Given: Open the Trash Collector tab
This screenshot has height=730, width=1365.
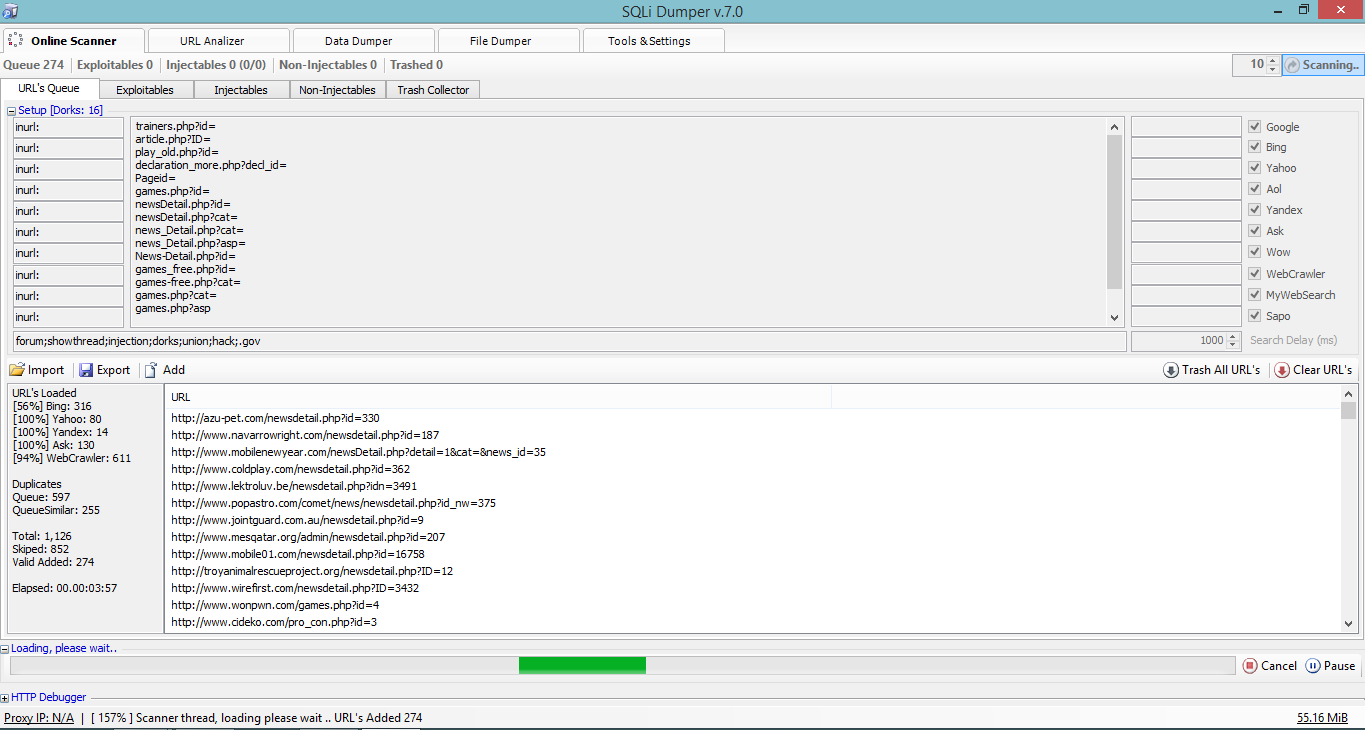Looking at the screenshot, I should coord(432,89).
